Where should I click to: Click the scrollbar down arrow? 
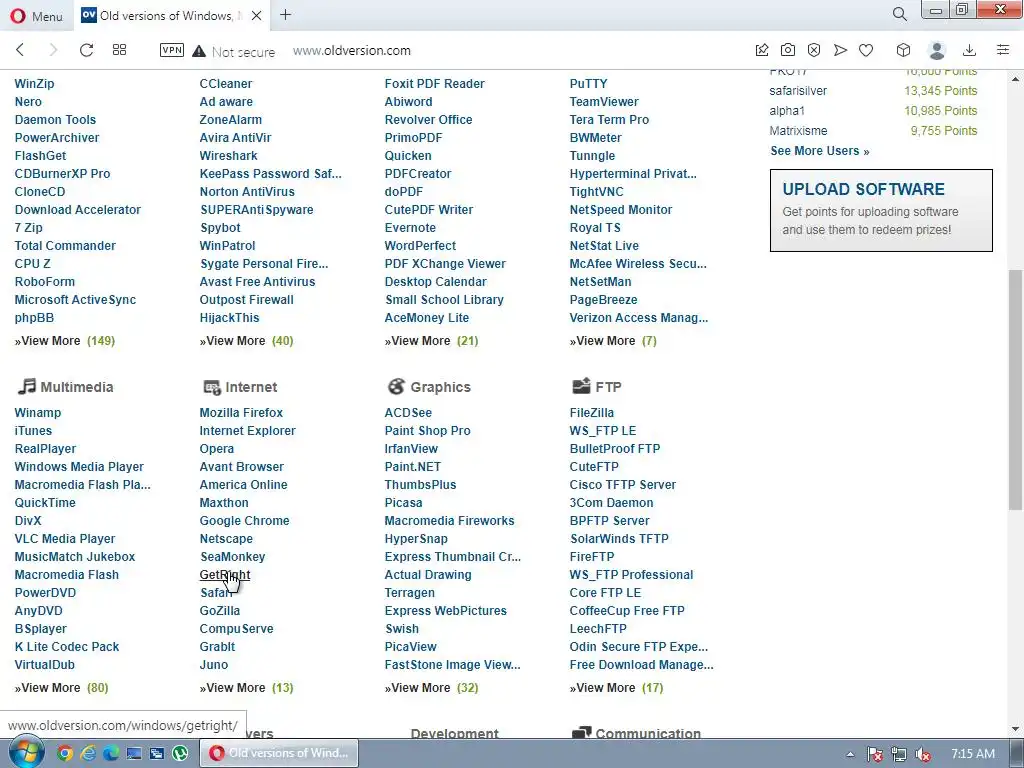point(1015,729)
